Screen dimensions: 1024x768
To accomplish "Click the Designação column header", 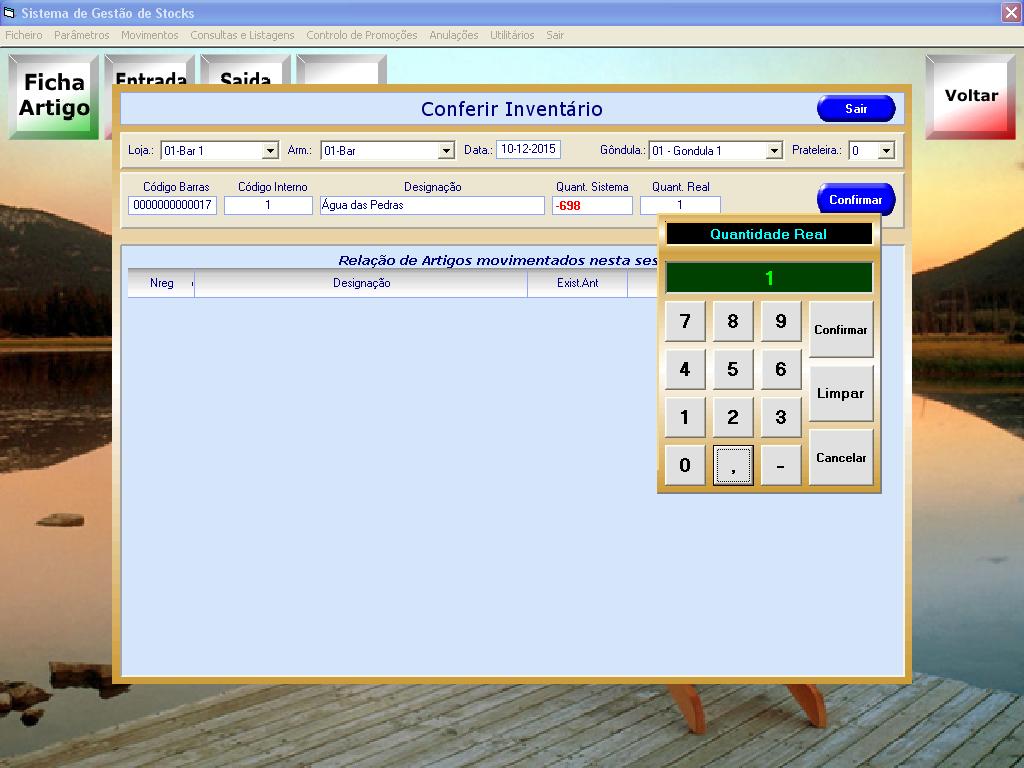I will 361,284.
